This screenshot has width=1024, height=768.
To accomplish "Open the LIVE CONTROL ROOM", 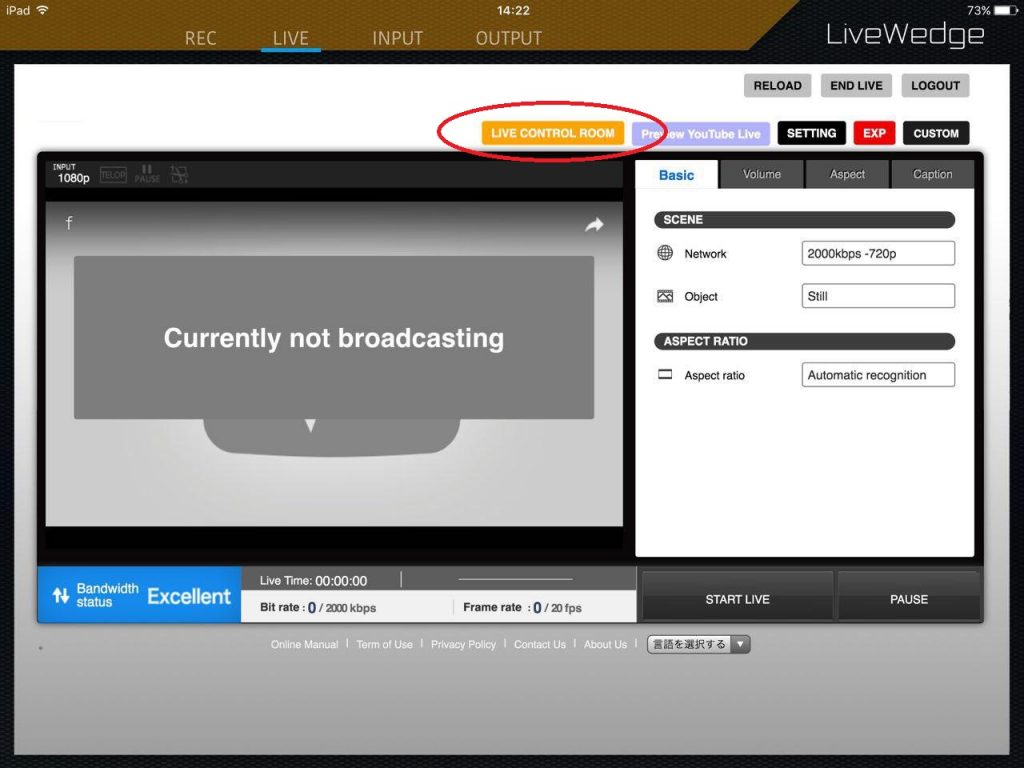I will pos(552,133).
